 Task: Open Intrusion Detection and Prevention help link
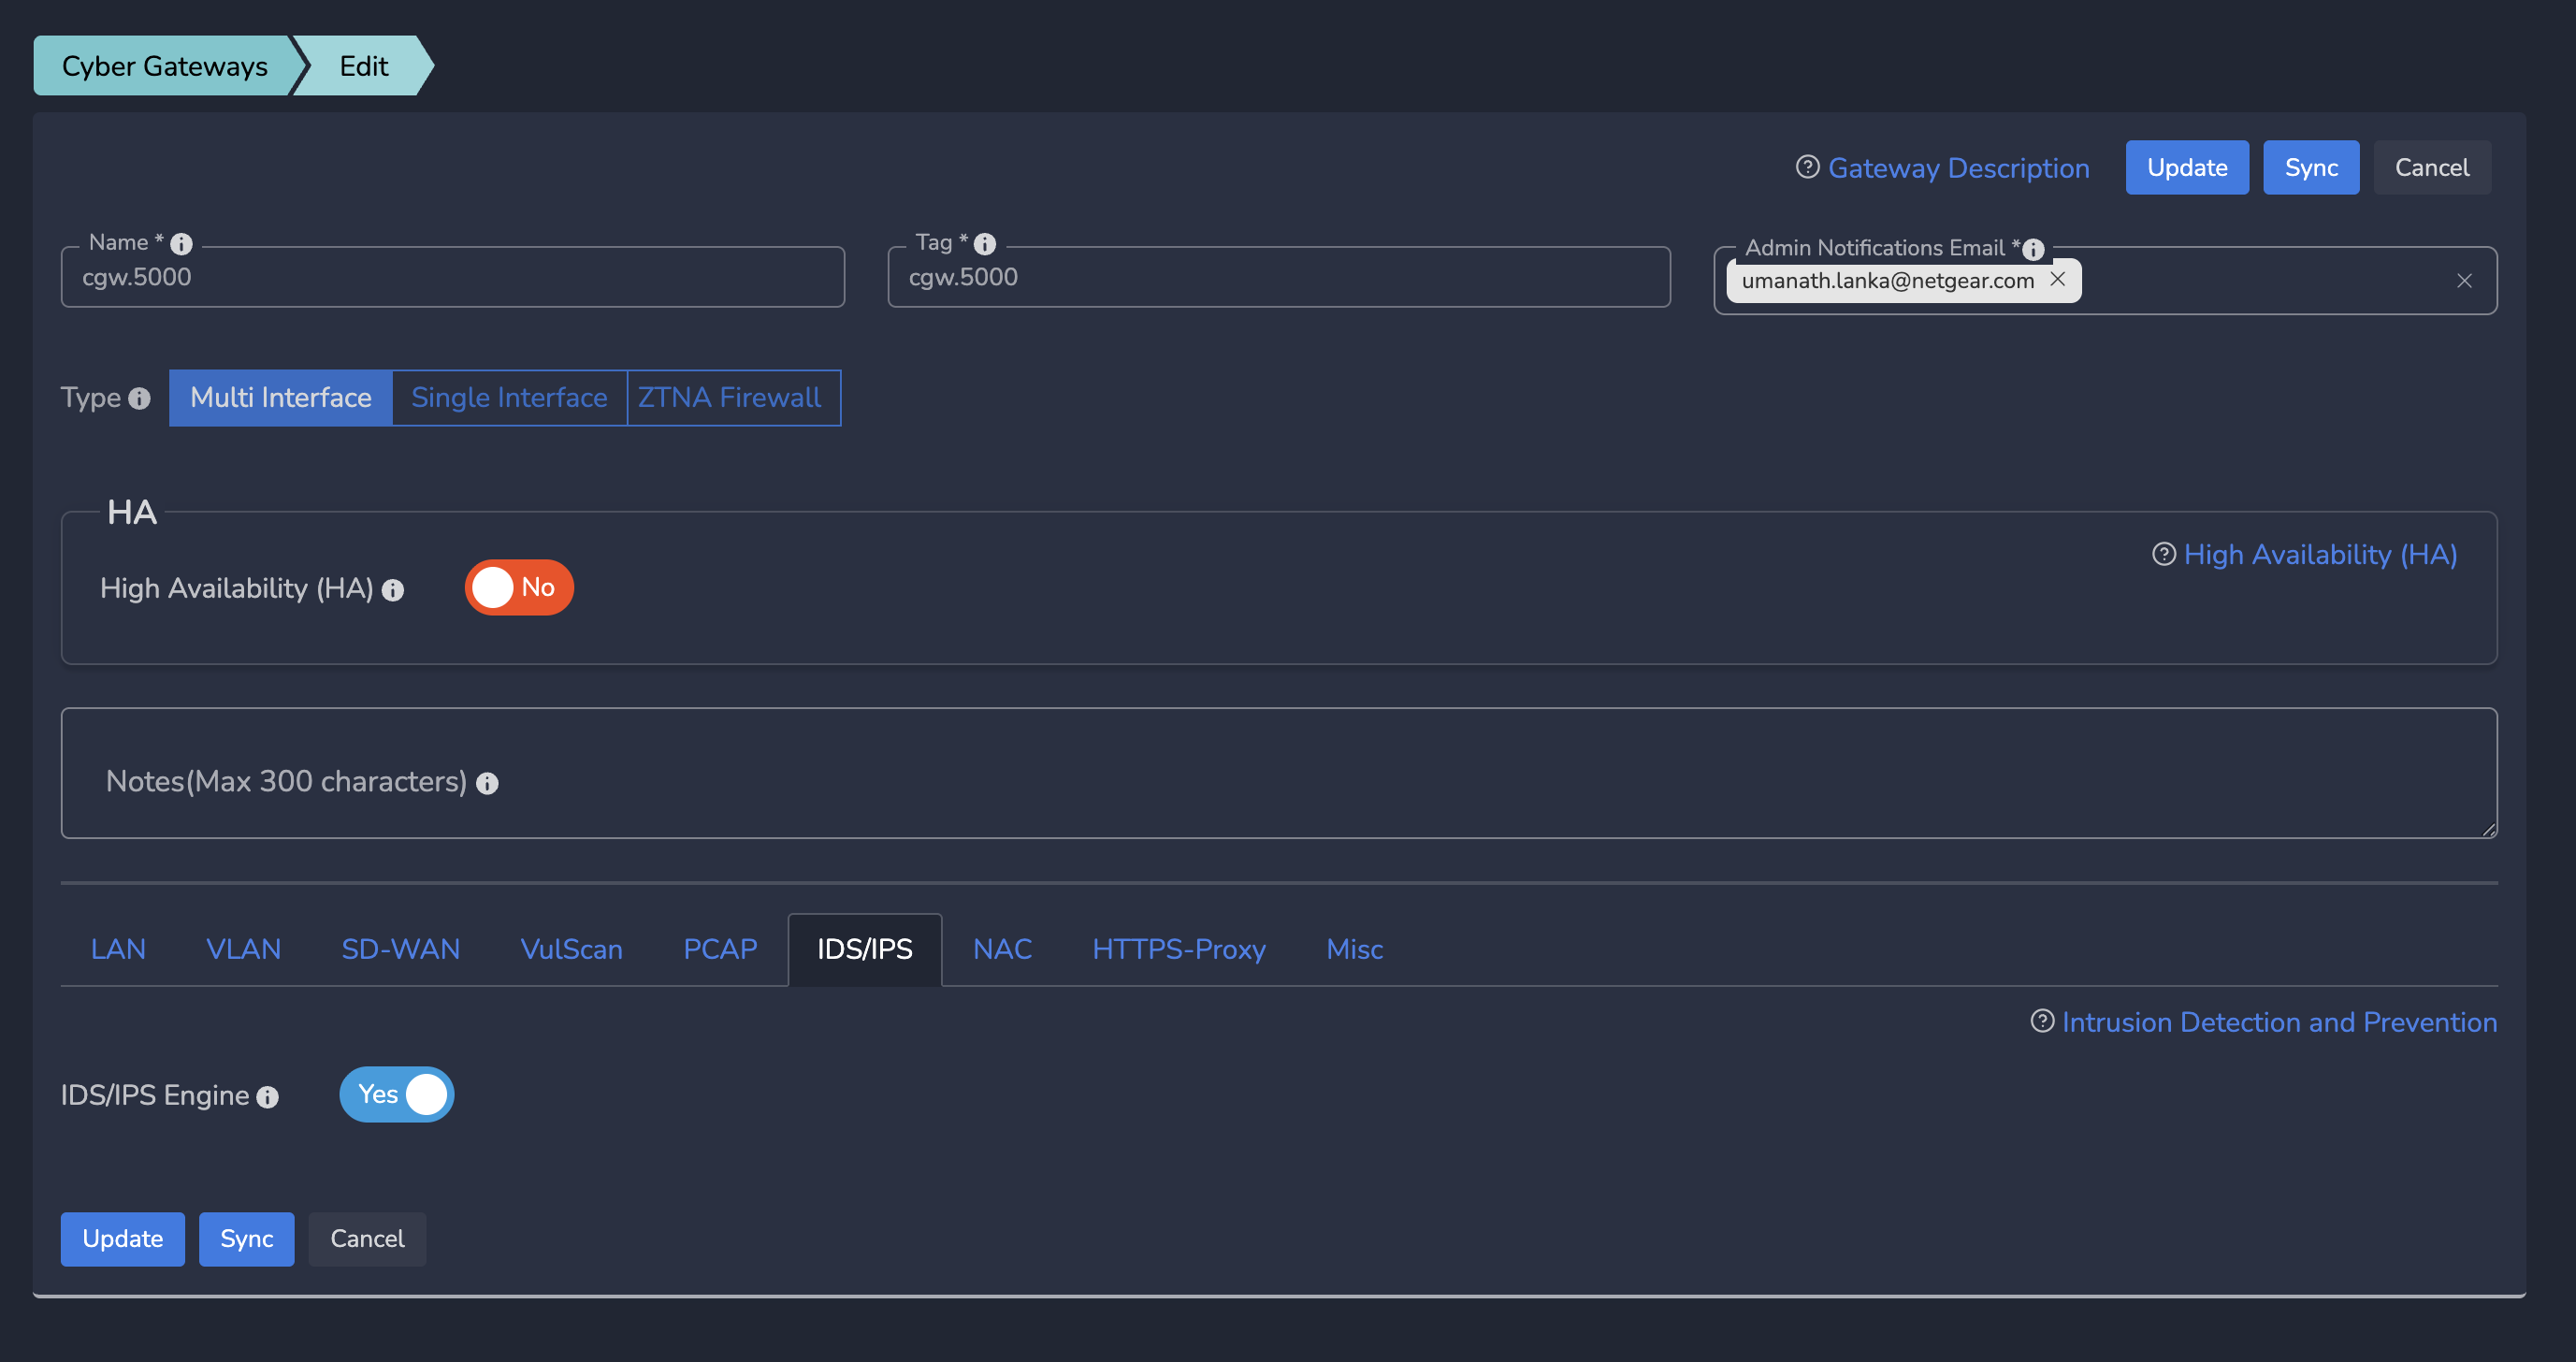click(x=2278, y=1022)
